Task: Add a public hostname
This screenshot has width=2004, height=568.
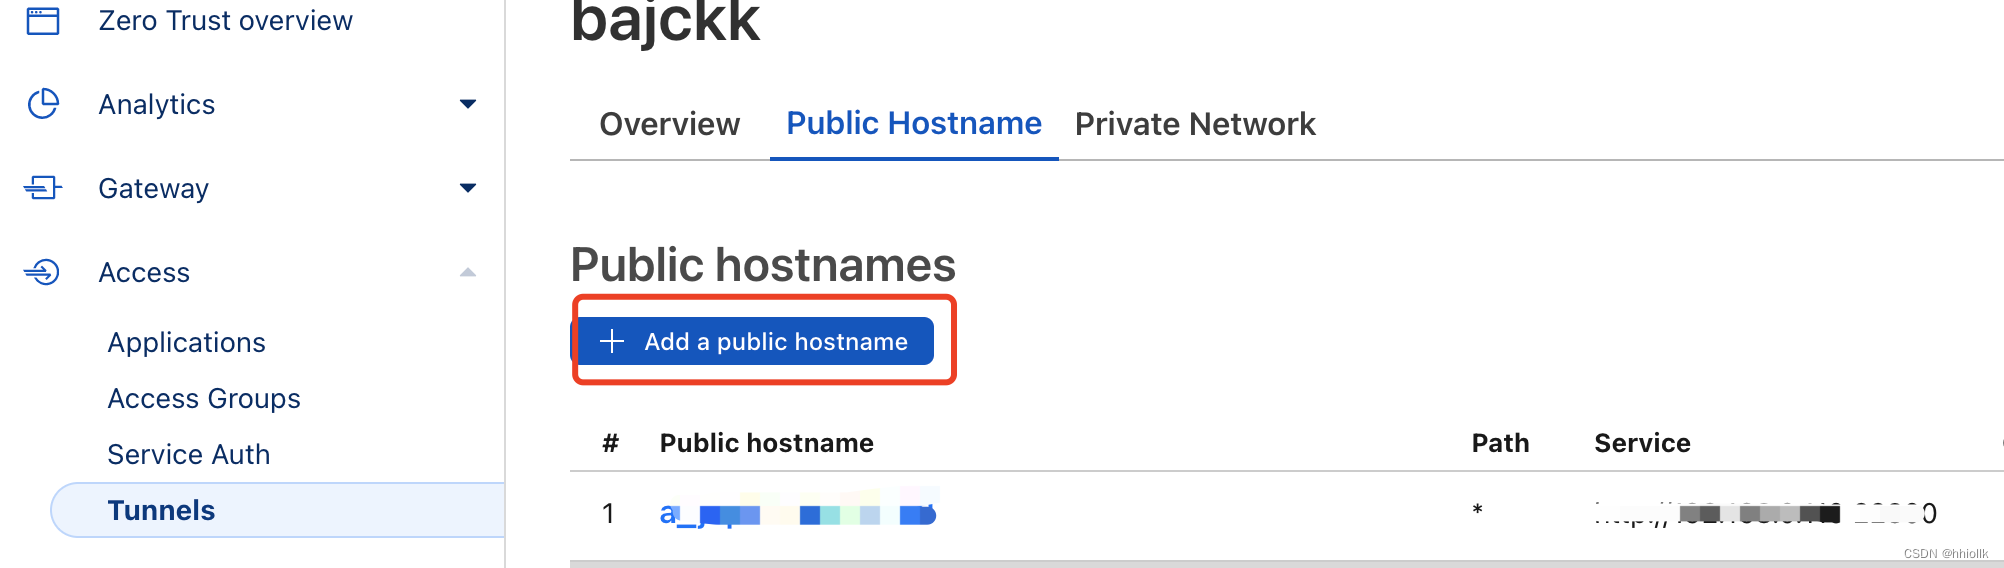Action: click(755, 341)
